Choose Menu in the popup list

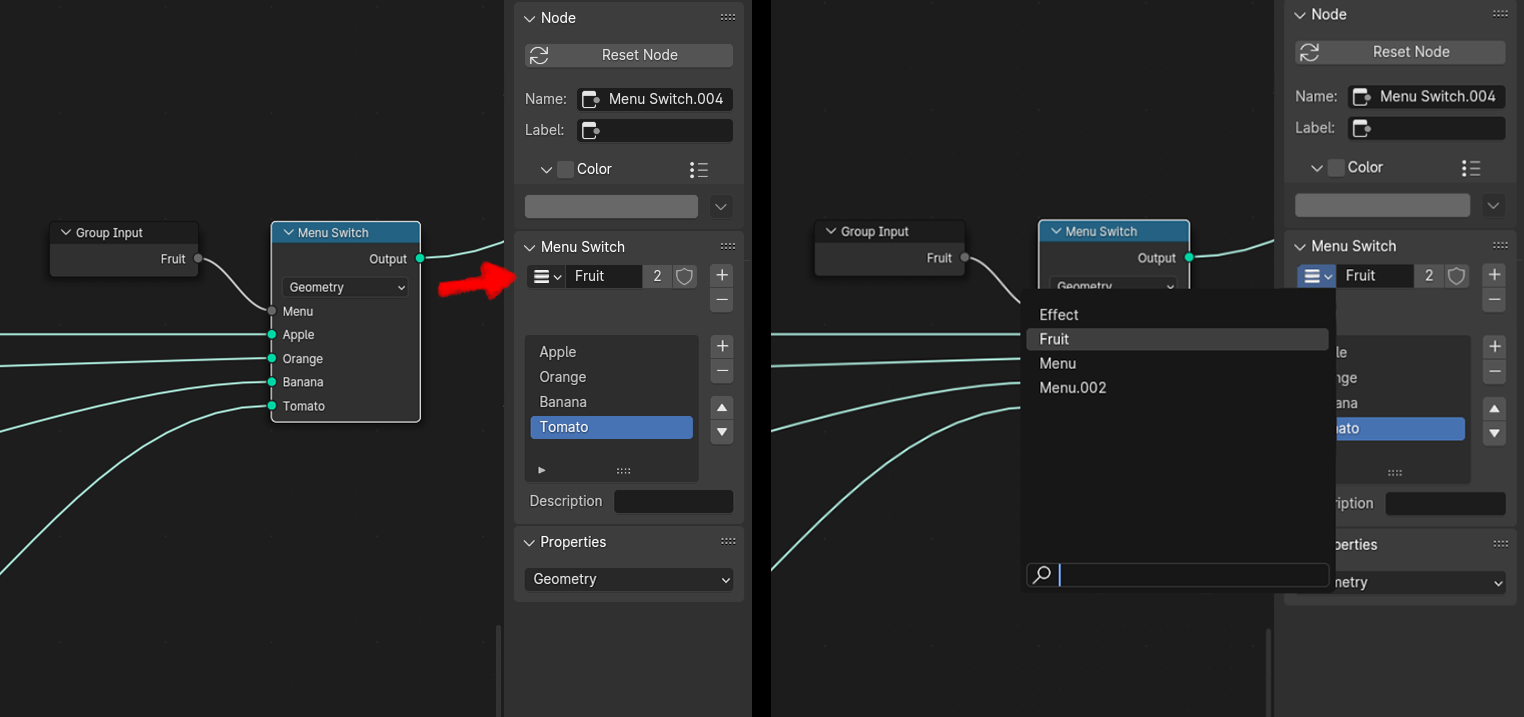pos(1177,364)
